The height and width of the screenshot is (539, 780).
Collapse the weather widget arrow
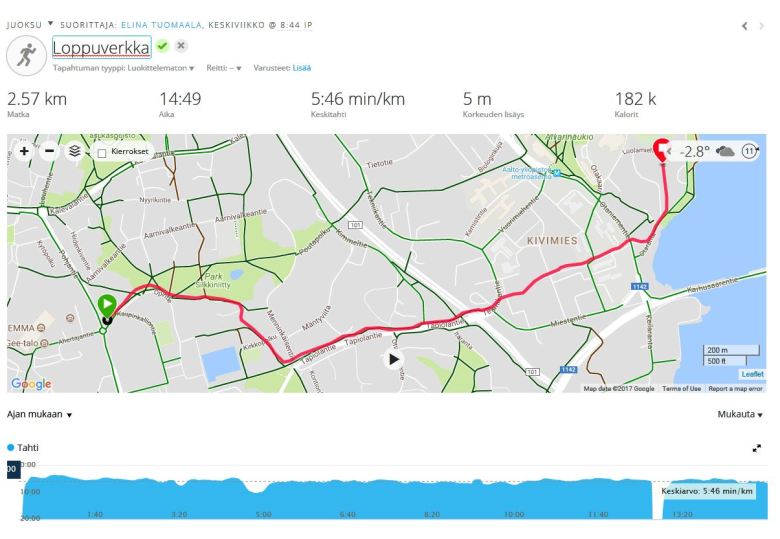point(671,152)
